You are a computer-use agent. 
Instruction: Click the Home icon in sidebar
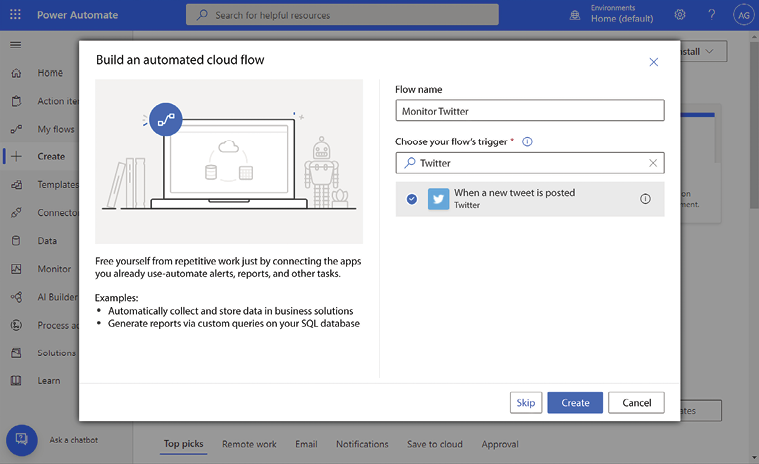[x=16, y=73]
